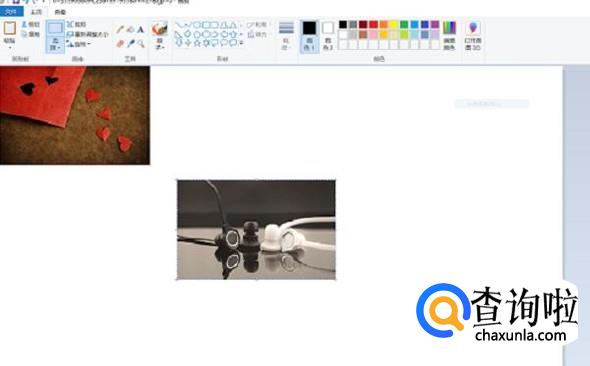Click the earphones image on canvas
590x366 pixels.
[256, 230]
